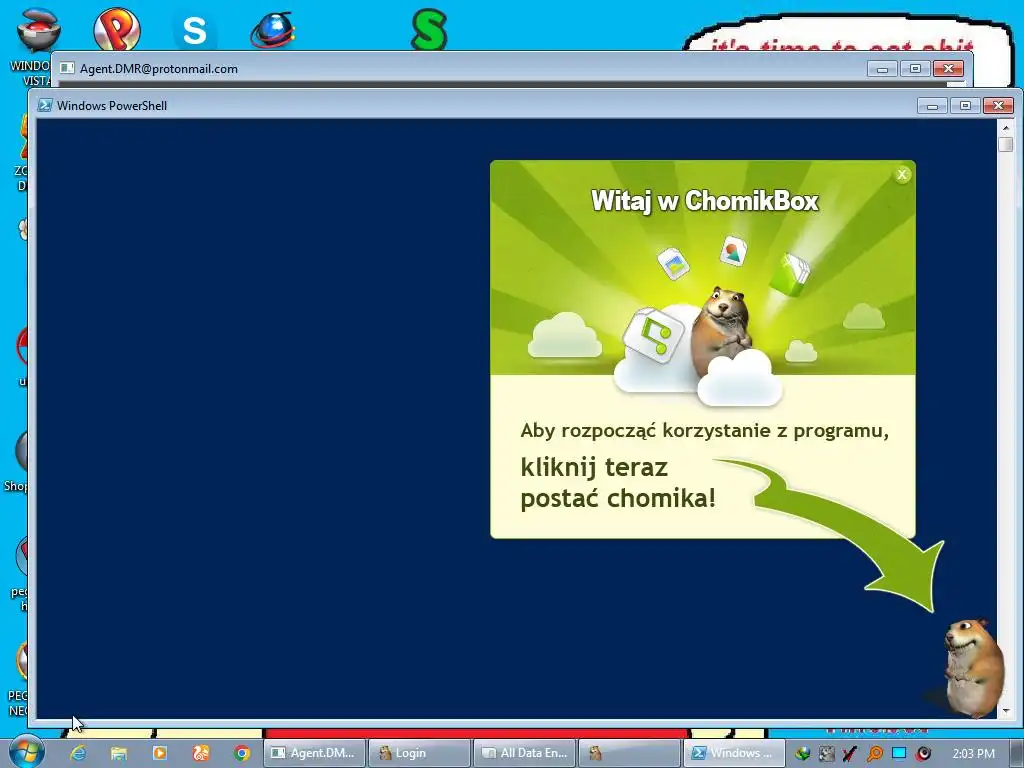
Task: Click the red X checkmark tray icon
Action: (x=850, y=754)
